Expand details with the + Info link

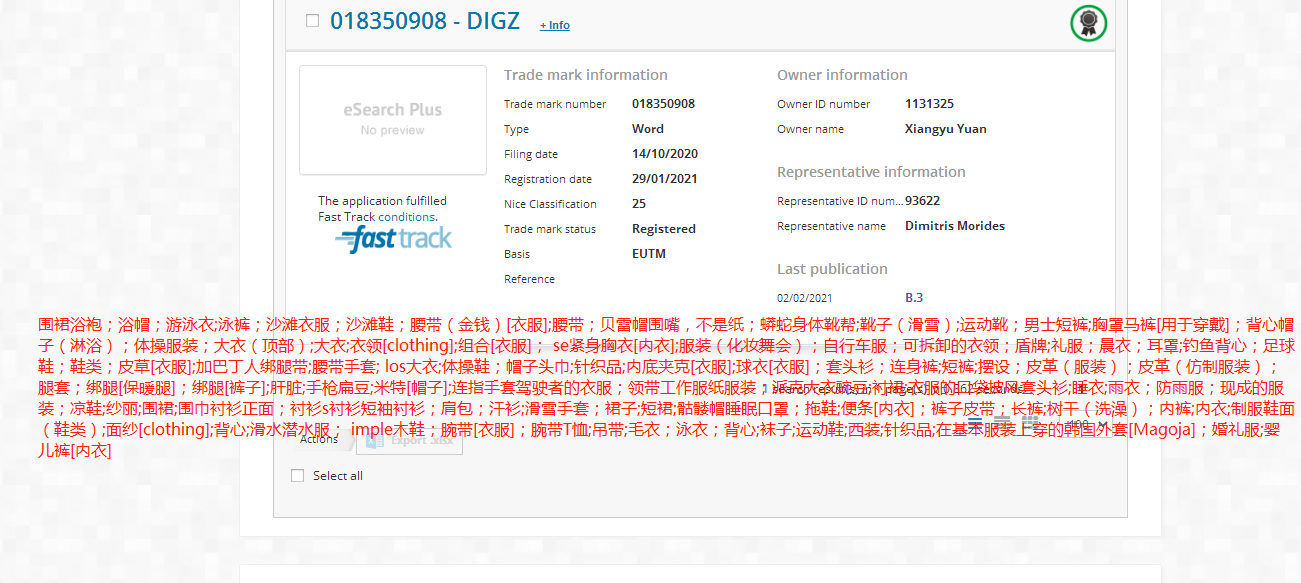(554, 25)
